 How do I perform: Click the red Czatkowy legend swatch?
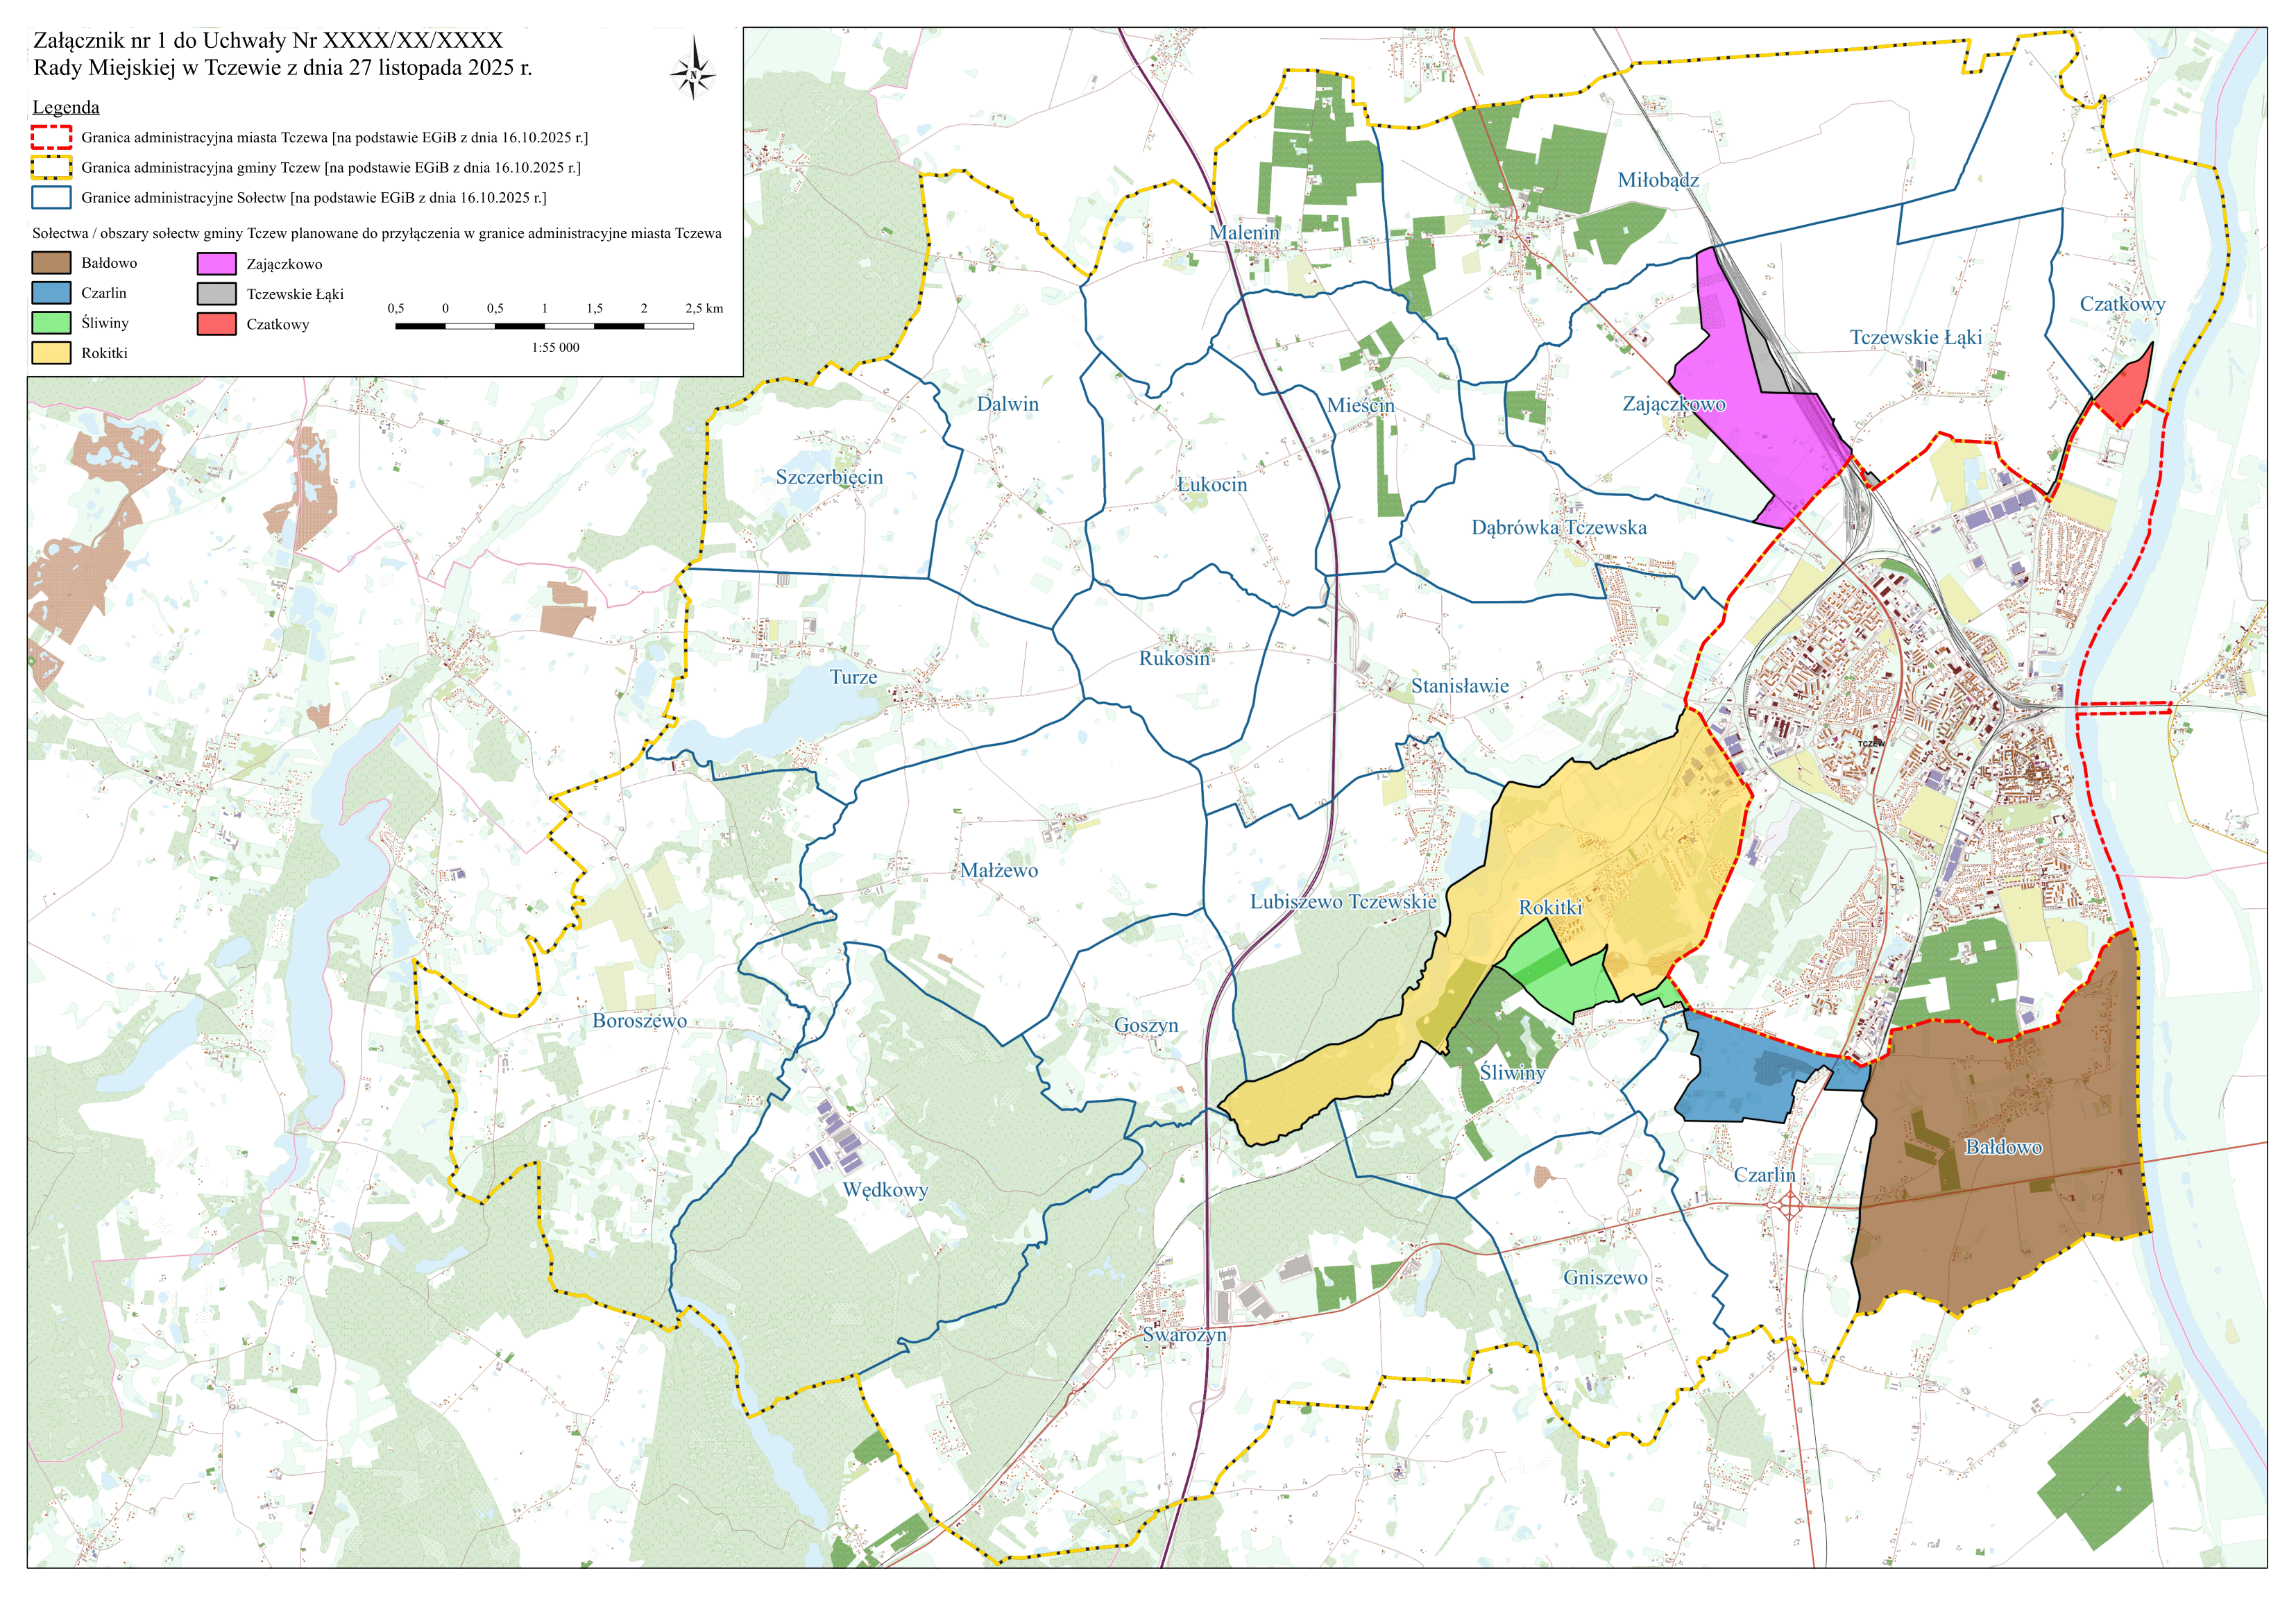click(217, 324)
